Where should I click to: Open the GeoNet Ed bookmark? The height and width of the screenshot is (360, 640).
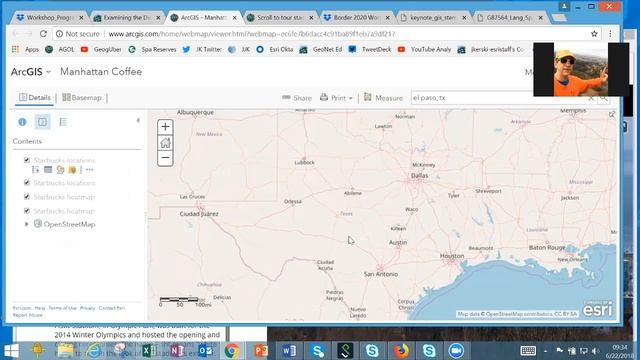tap(321, 49)
